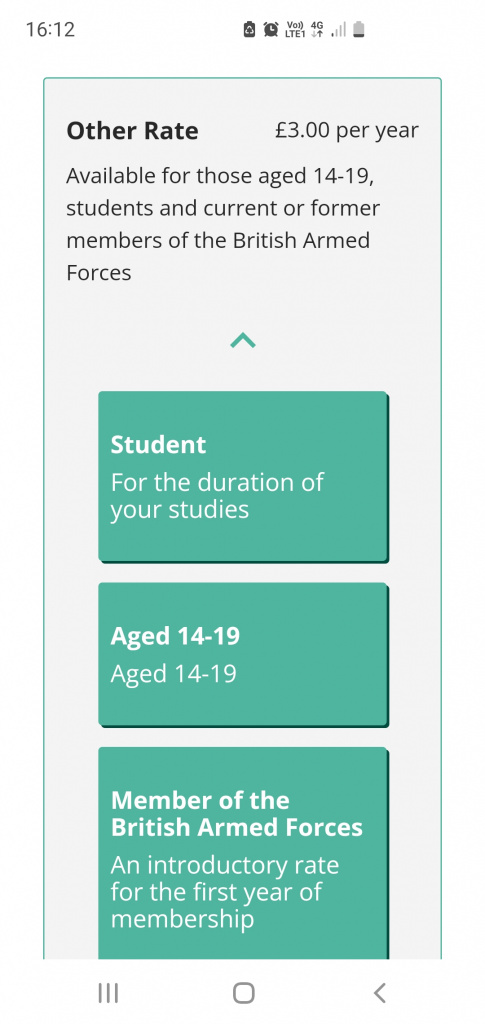
Task: Click 'For the duration of your studies' text
Action: (217, 496)
